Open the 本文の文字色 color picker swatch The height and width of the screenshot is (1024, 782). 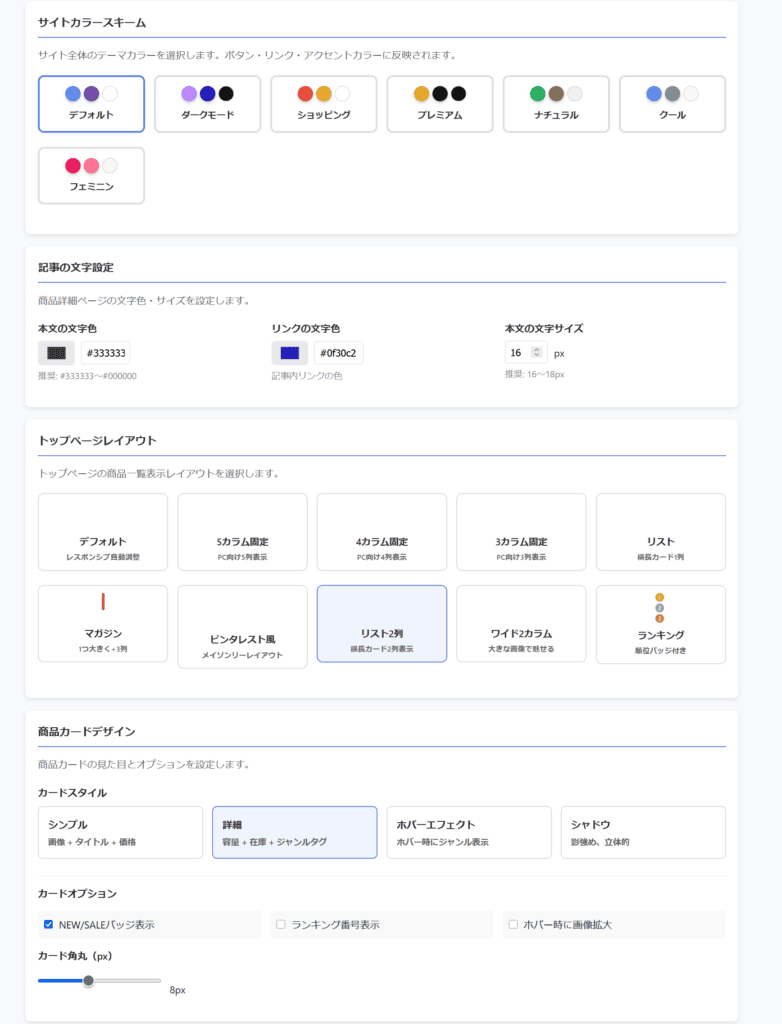(56, 353)
